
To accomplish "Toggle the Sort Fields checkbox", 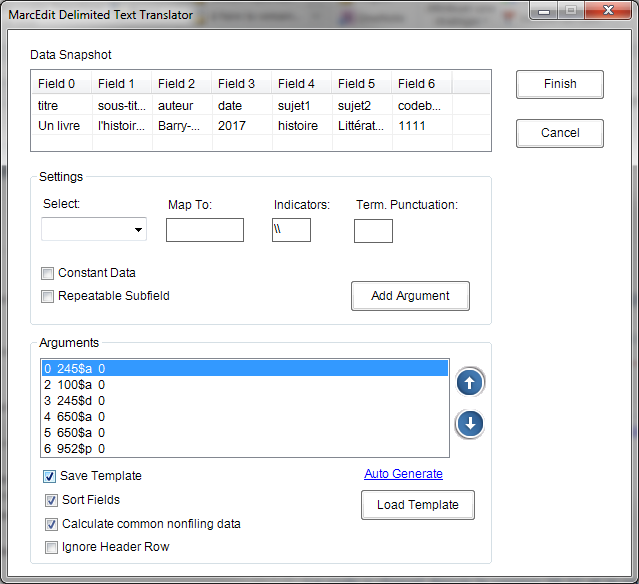I will 51,500.
